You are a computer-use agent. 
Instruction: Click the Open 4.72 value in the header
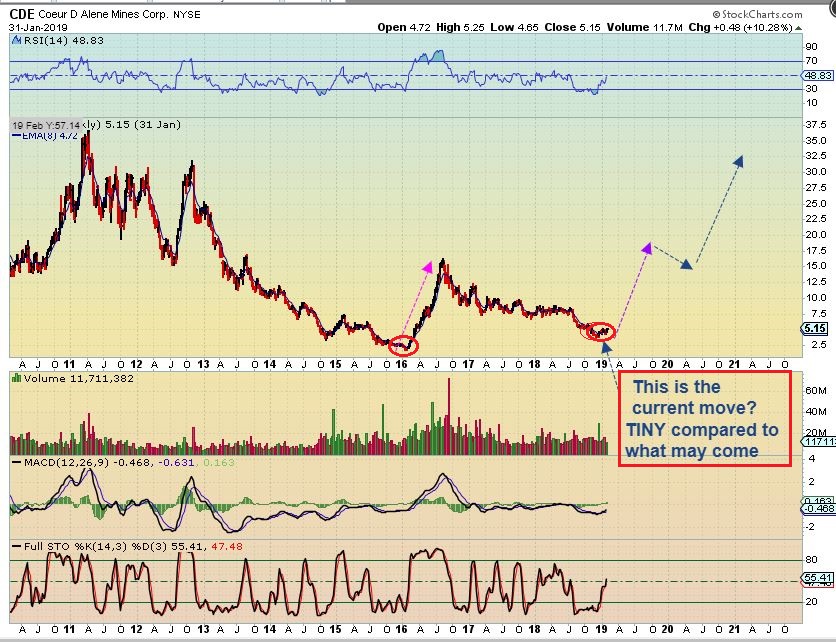coord(404,27)
